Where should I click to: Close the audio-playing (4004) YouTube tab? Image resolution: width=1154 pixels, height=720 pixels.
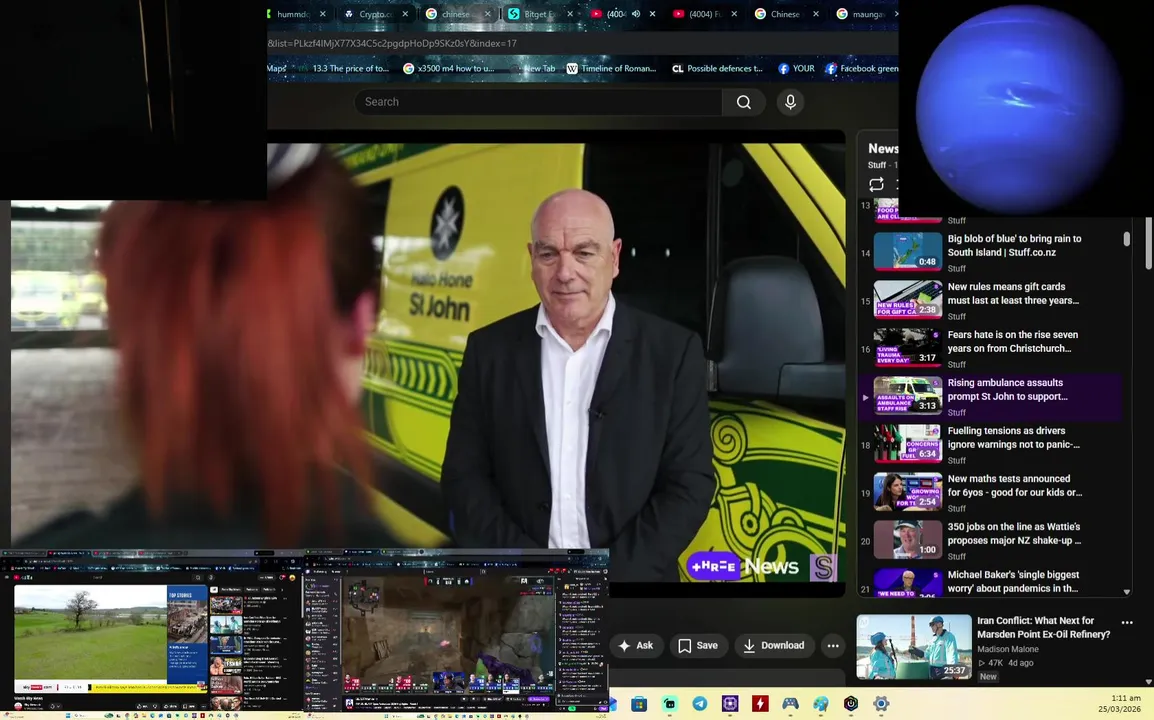652,14
